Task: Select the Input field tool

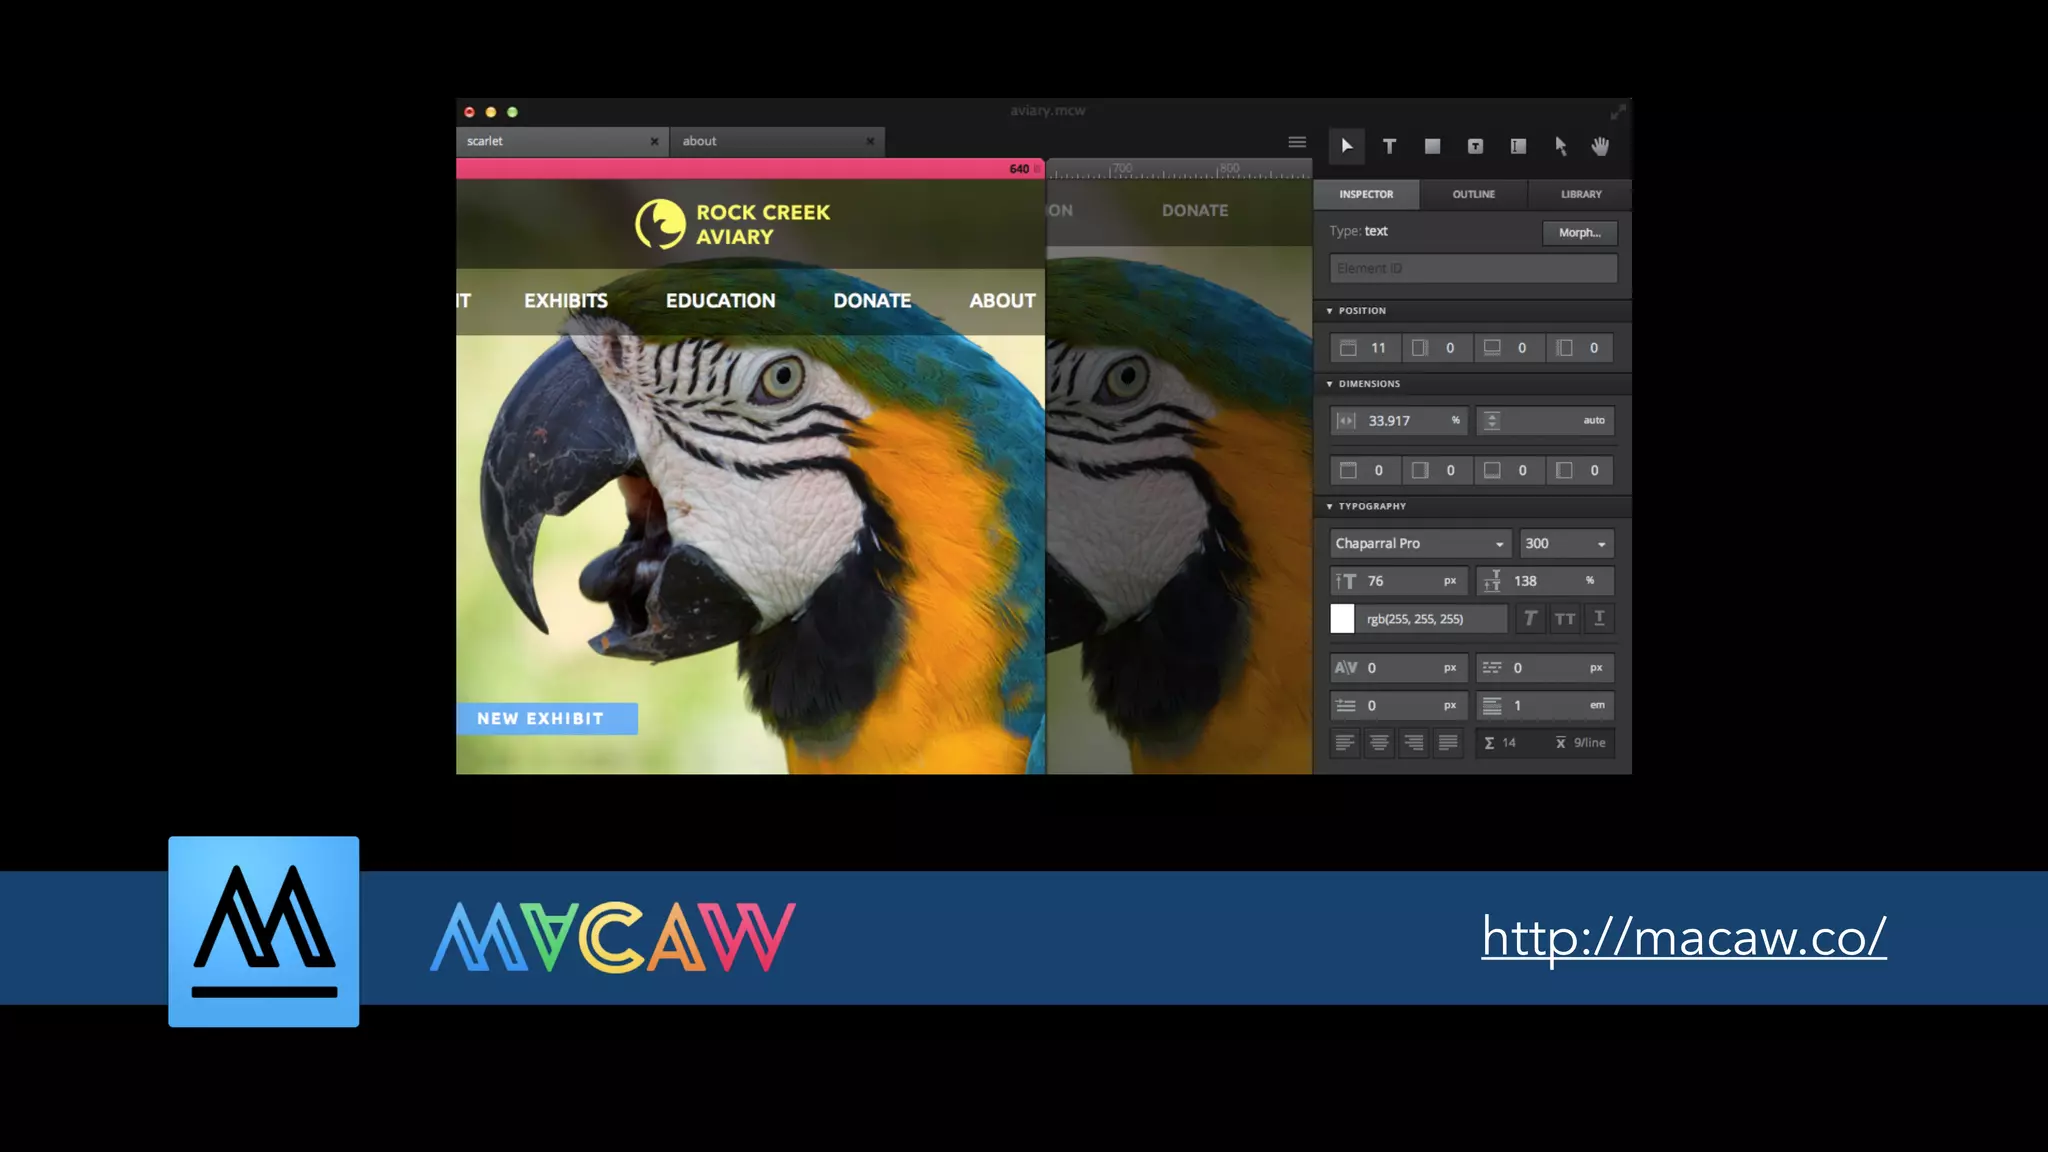Action: 1518,146
